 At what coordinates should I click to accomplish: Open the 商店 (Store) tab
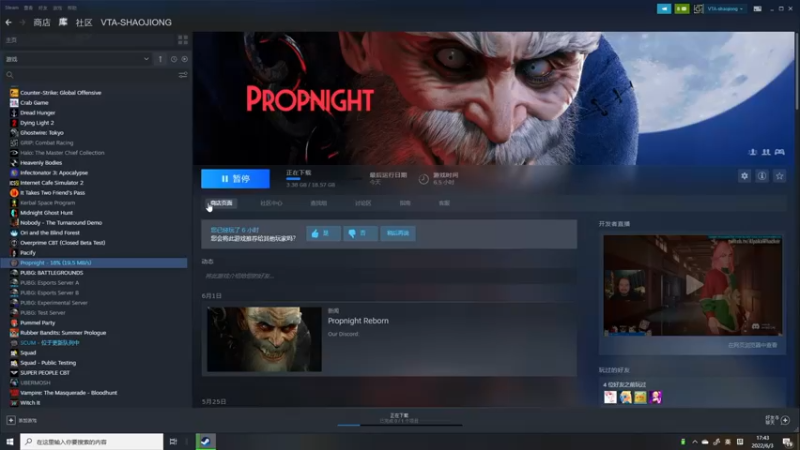click(42, 22)
